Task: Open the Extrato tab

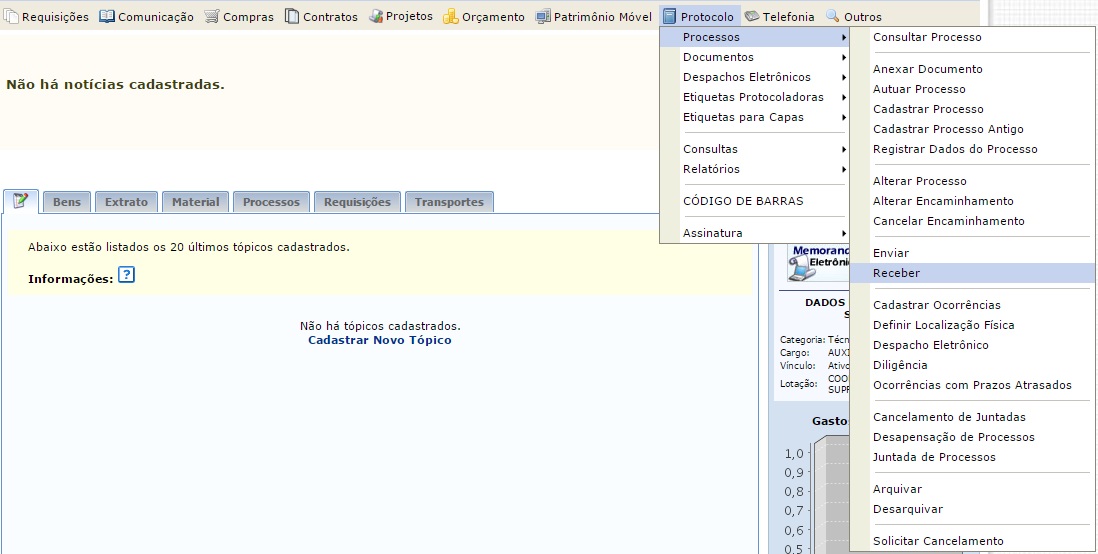Action: 126,202
